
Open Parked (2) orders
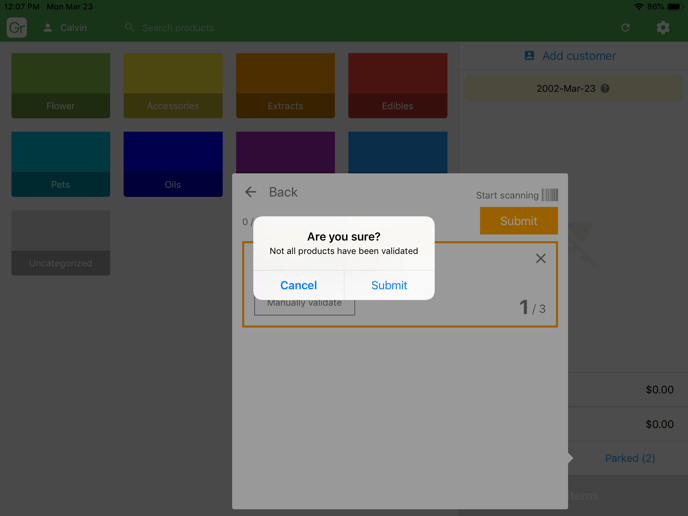click(x=630, y=458)
